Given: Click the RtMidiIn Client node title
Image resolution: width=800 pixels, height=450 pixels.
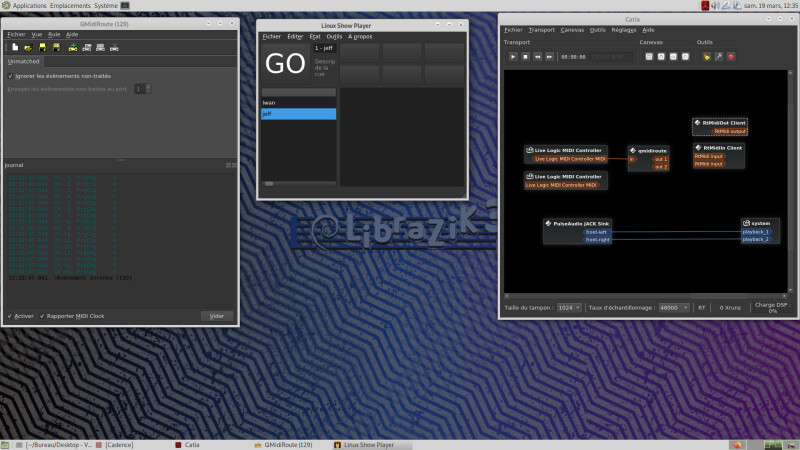Looking at the screenshot, I should 722,148.
